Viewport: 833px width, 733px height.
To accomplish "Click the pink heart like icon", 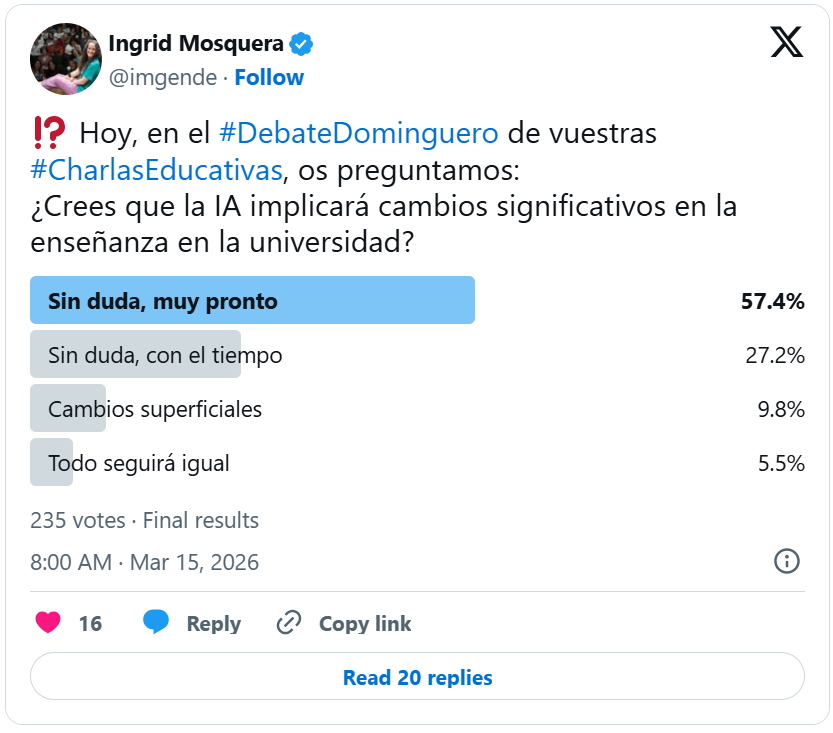I will click(48, 623).
